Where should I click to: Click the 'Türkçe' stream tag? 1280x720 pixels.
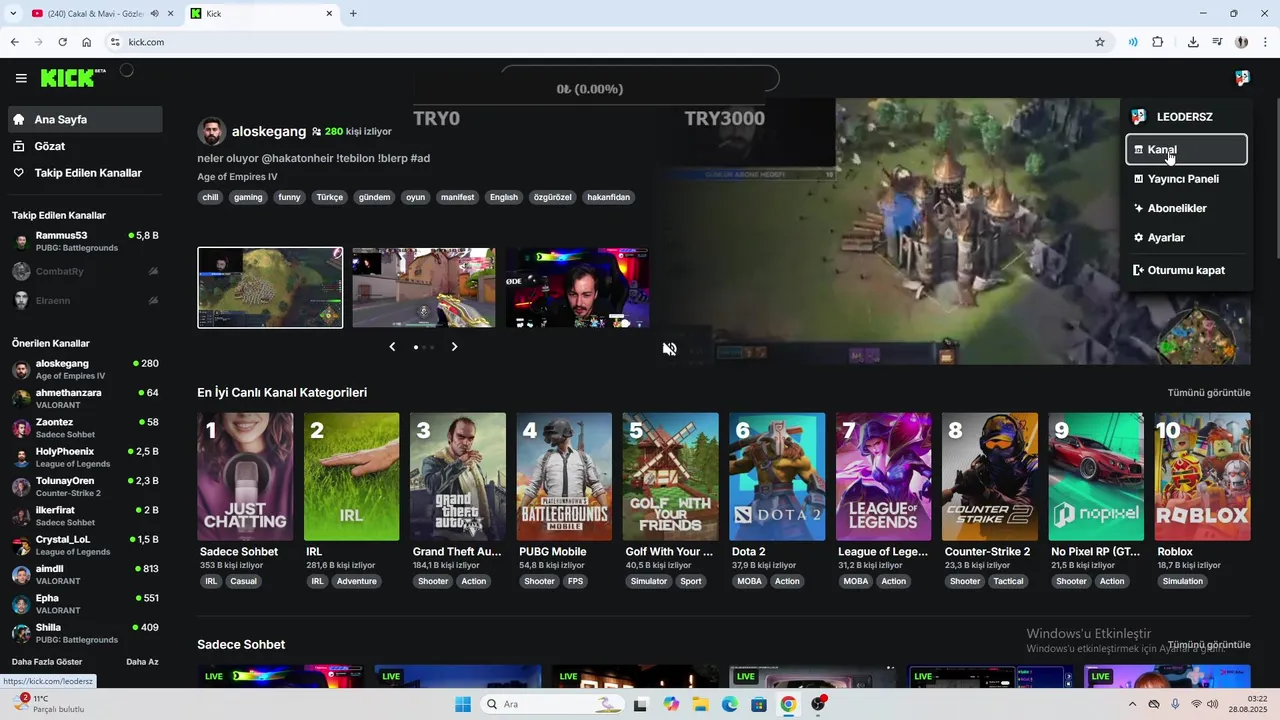(x=329, y=197)
